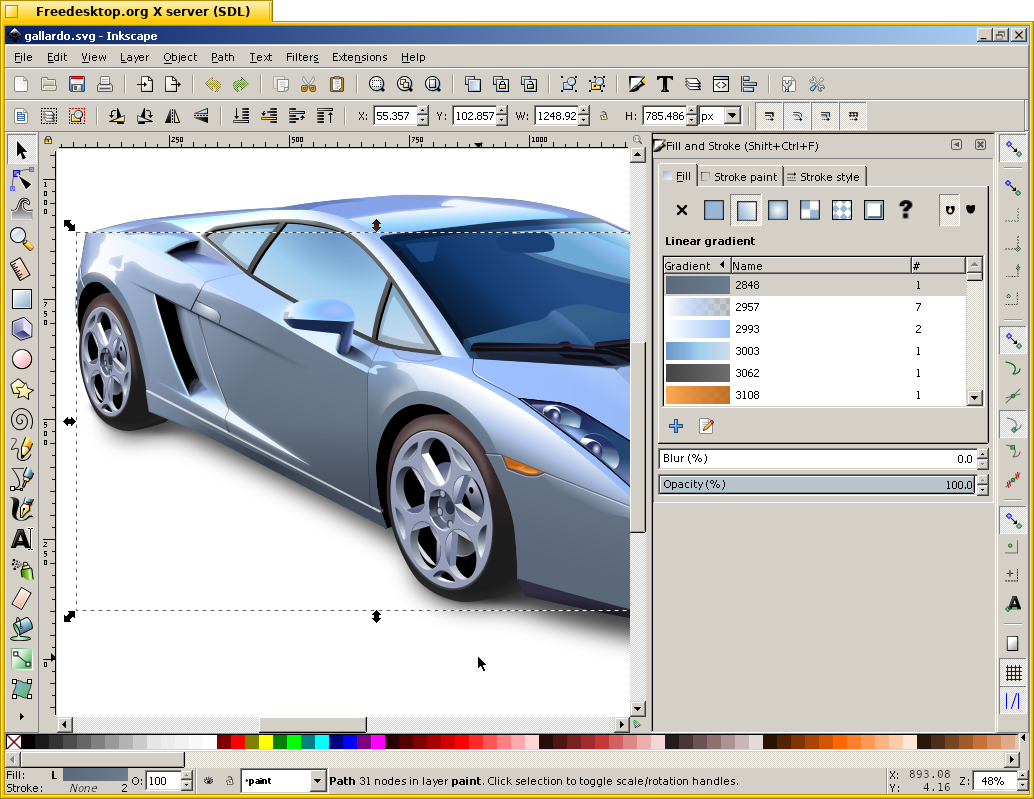The width and height of the screenshot is (1034, 799).
Task: Pick the Spray tool
Action: pos(22,569)
